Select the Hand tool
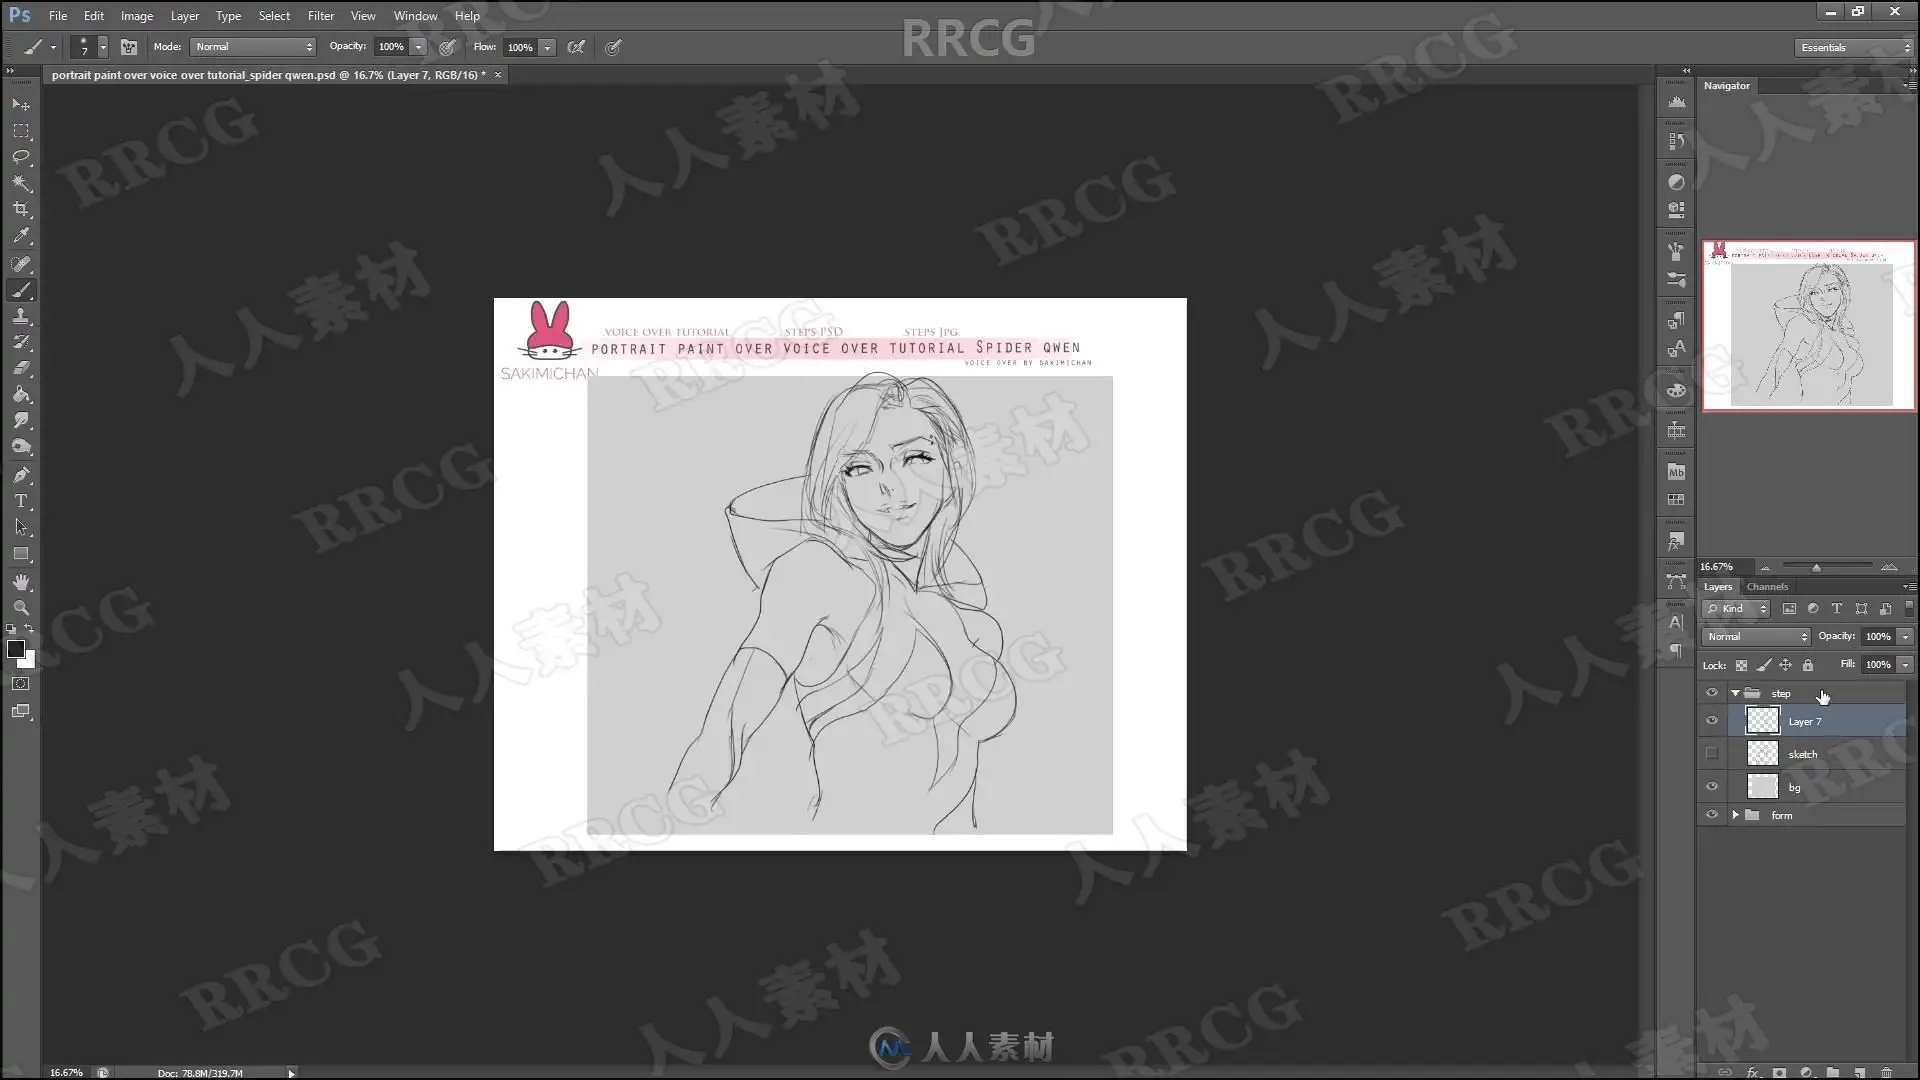Viewport: 1920px width, 1080px height. tap(21, 582)
